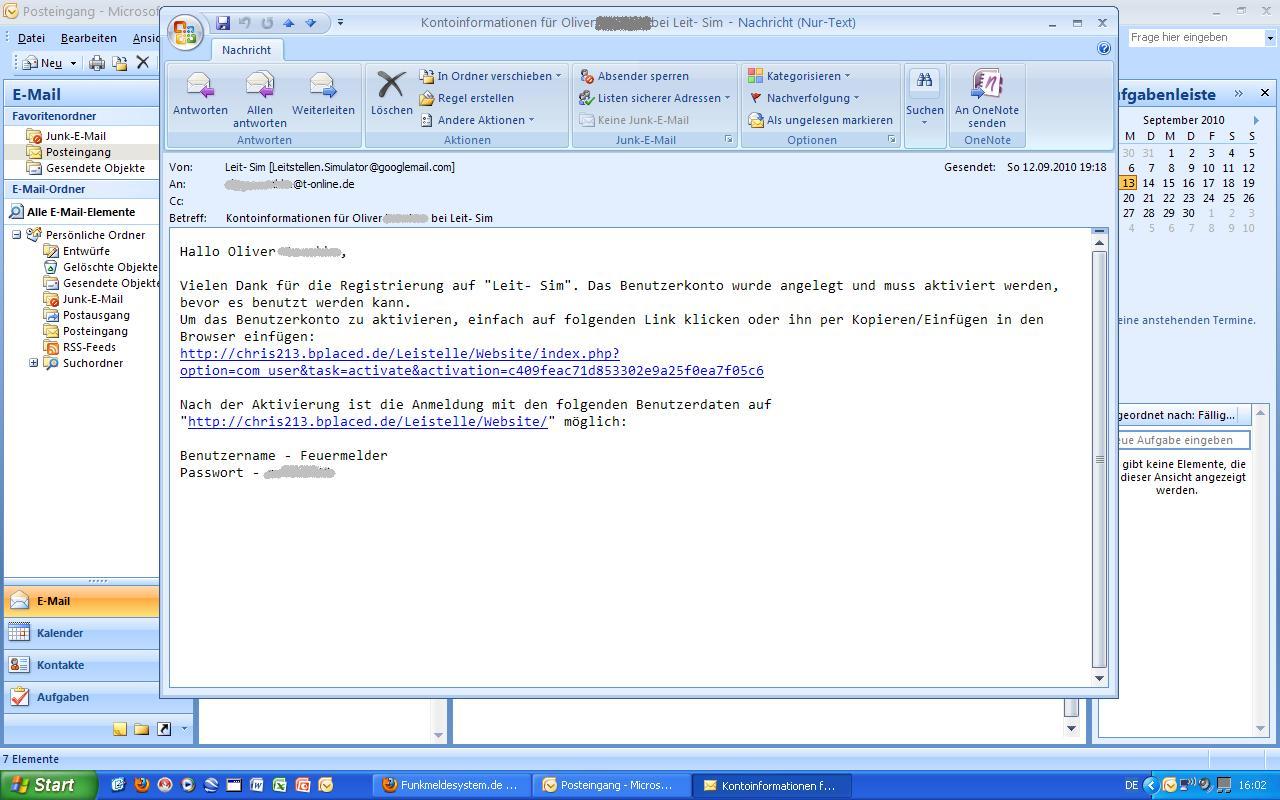Select September 14 in the calendar
The height and width of the screenshot is (800, 1280).
[x=1148, y=183]
